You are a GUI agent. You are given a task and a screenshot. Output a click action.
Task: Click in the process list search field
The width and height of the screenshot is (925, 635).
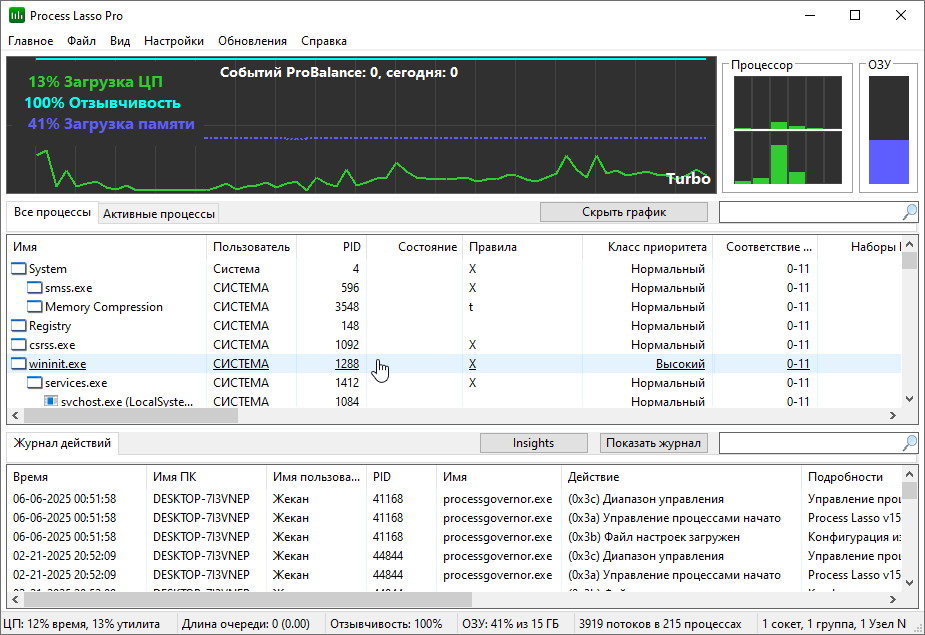coord(811,212)
